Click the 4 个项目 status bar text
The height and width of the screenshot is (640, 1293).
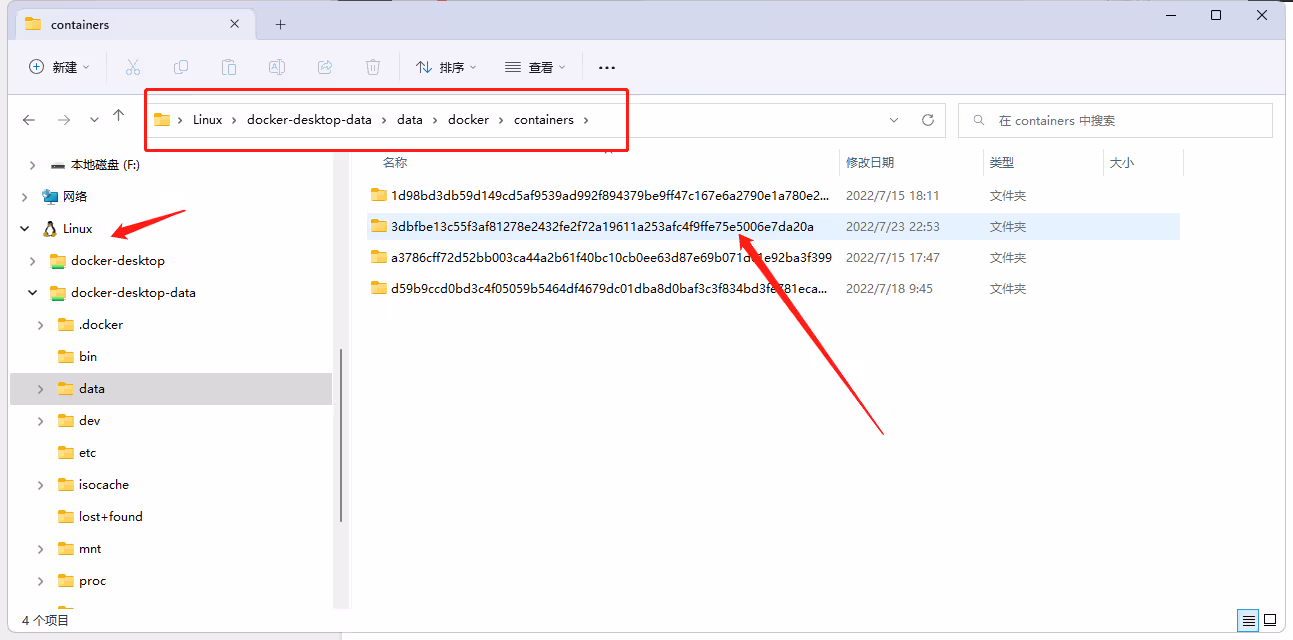pos(46,621)
